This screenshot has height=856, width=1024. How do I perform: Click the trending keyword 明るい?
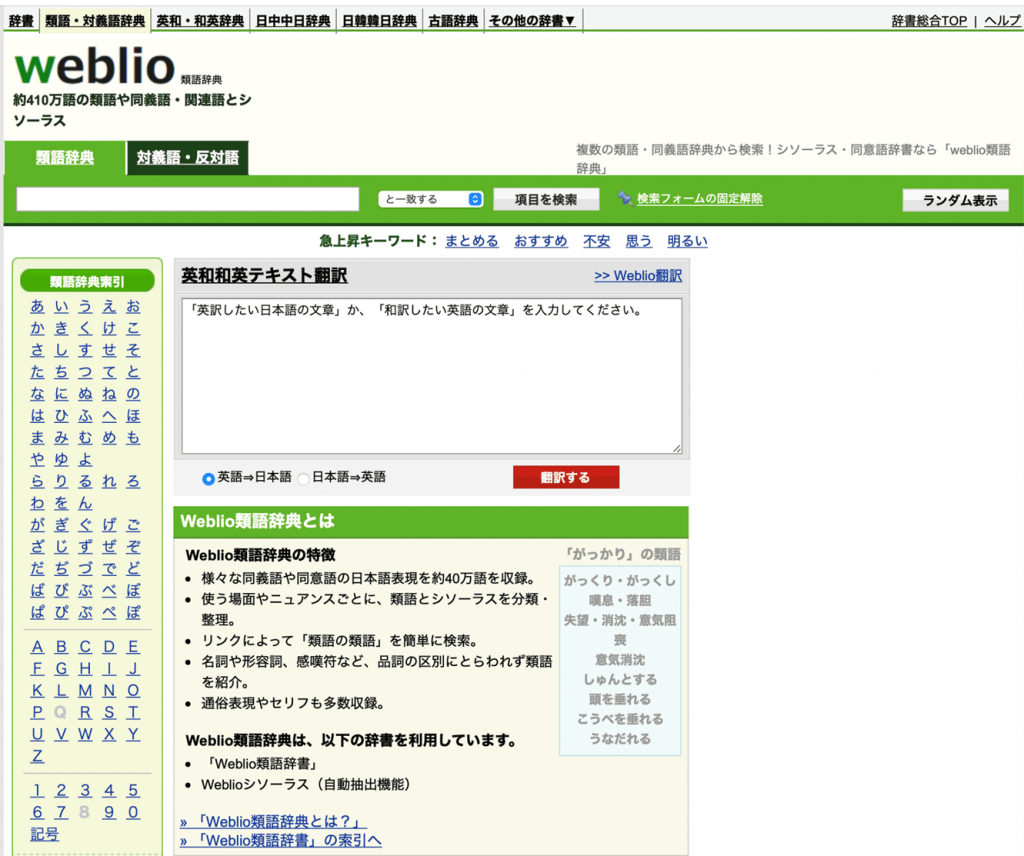687,241
